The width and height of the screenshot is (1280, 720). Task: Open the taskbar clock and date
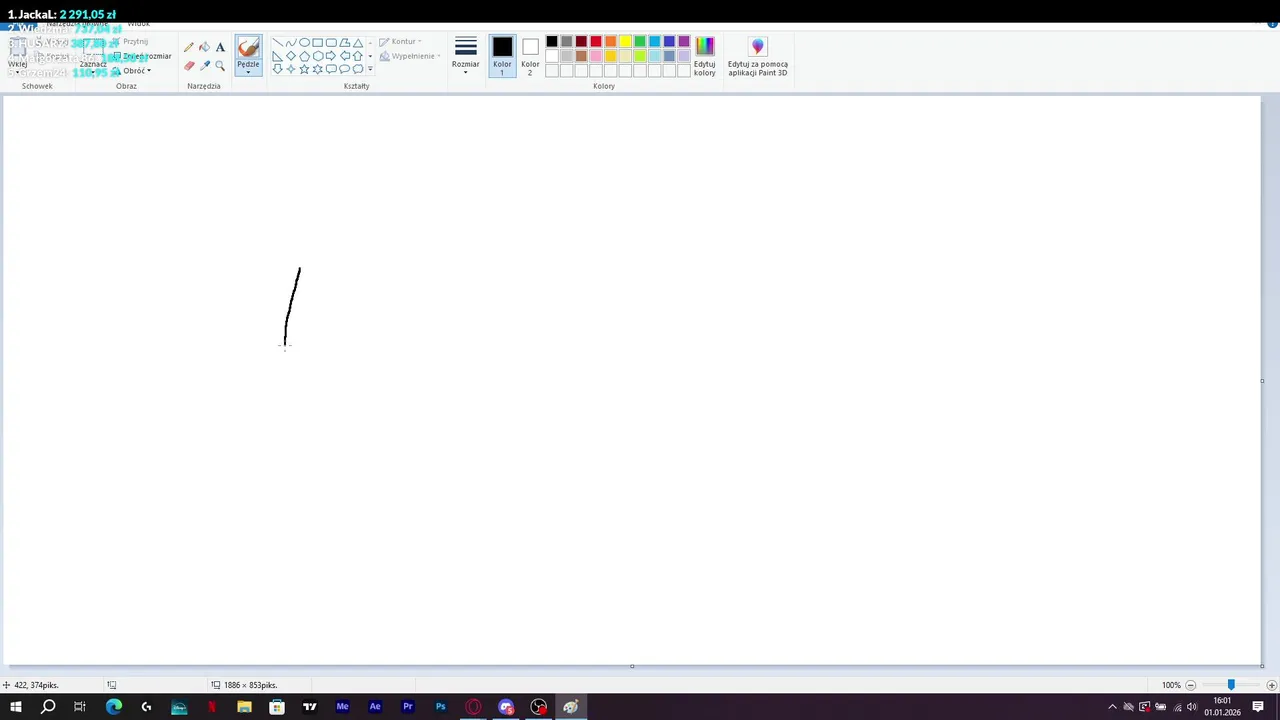[1222, 707]
